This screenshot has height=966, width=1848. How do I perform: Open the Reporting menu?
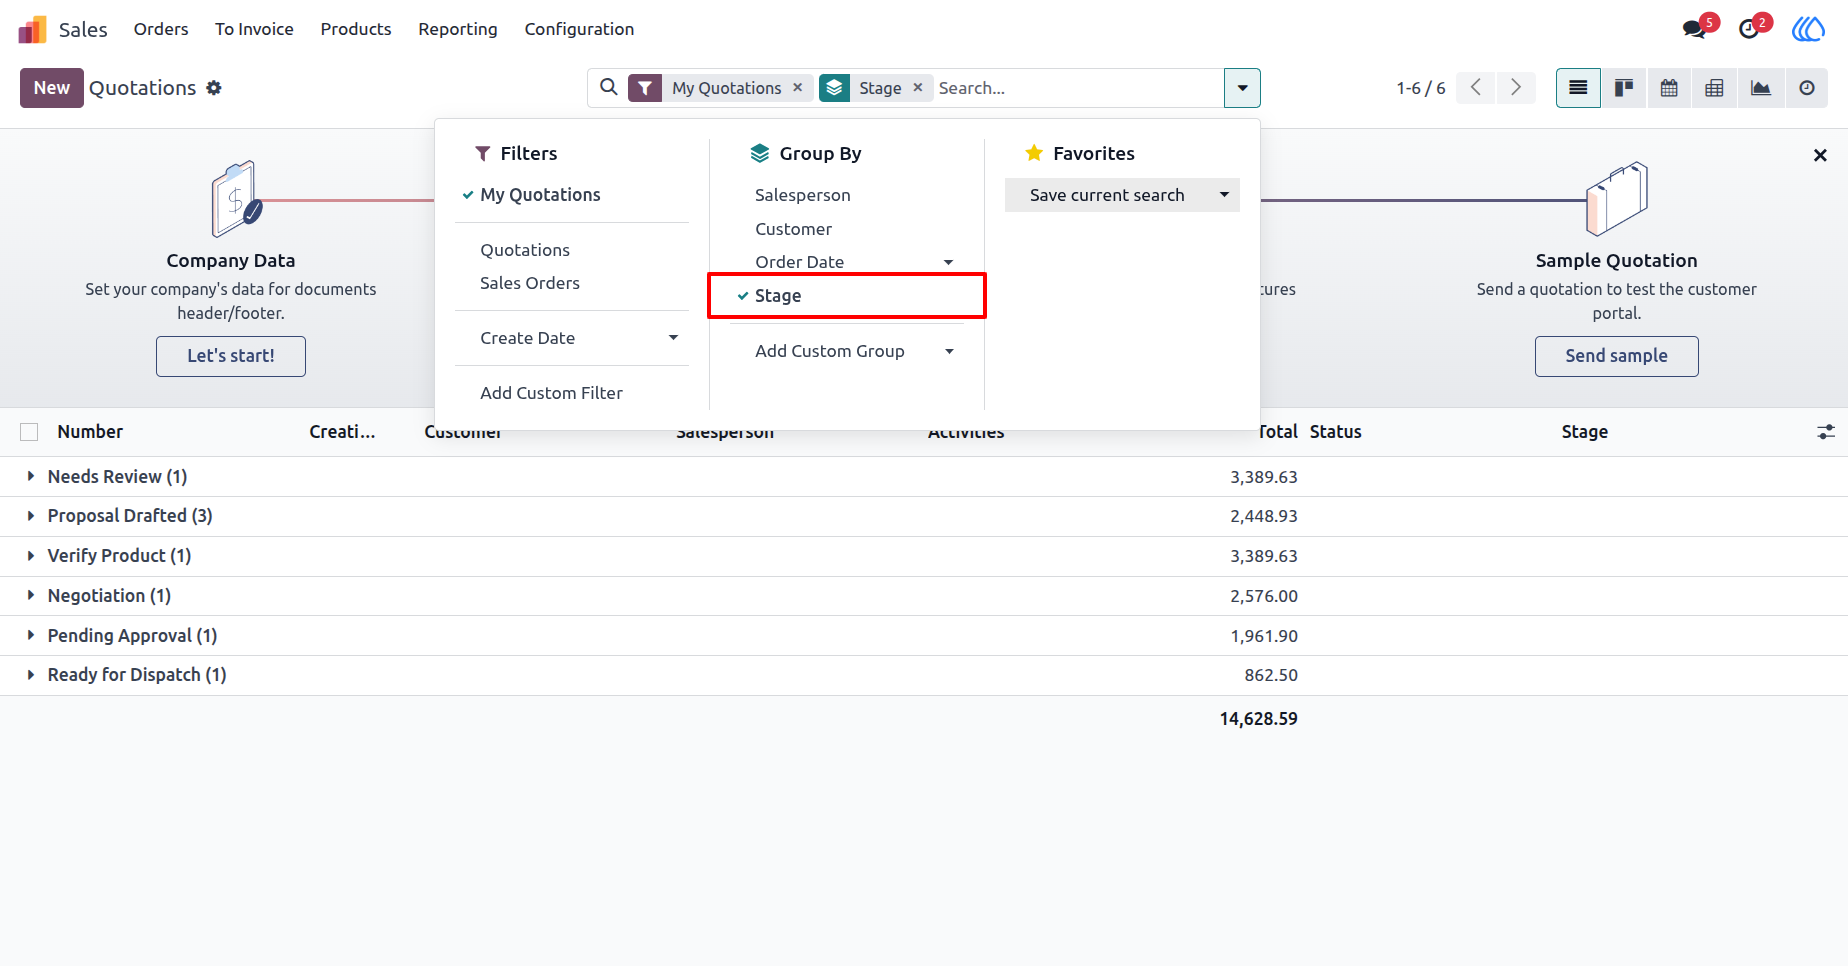click(458, 29)
